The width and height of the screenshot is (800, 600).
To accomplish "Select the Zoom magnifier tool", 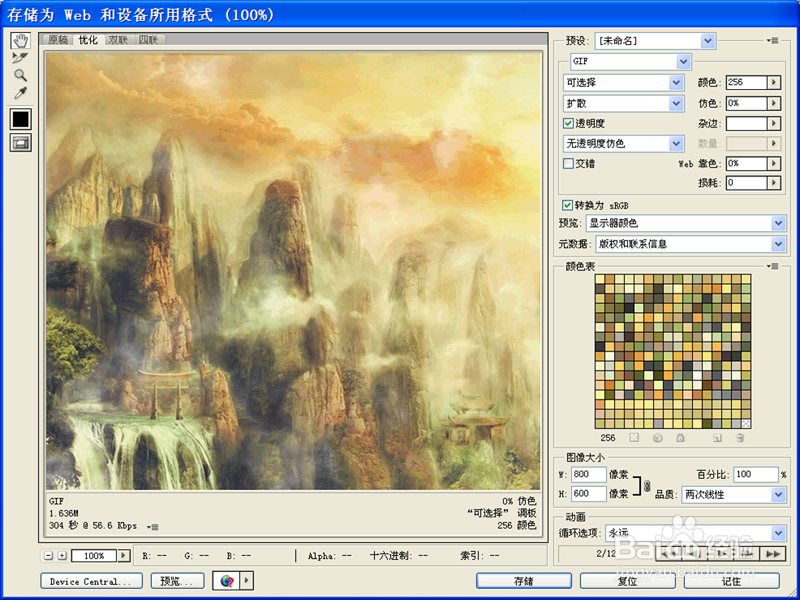I will pos(20,75).
